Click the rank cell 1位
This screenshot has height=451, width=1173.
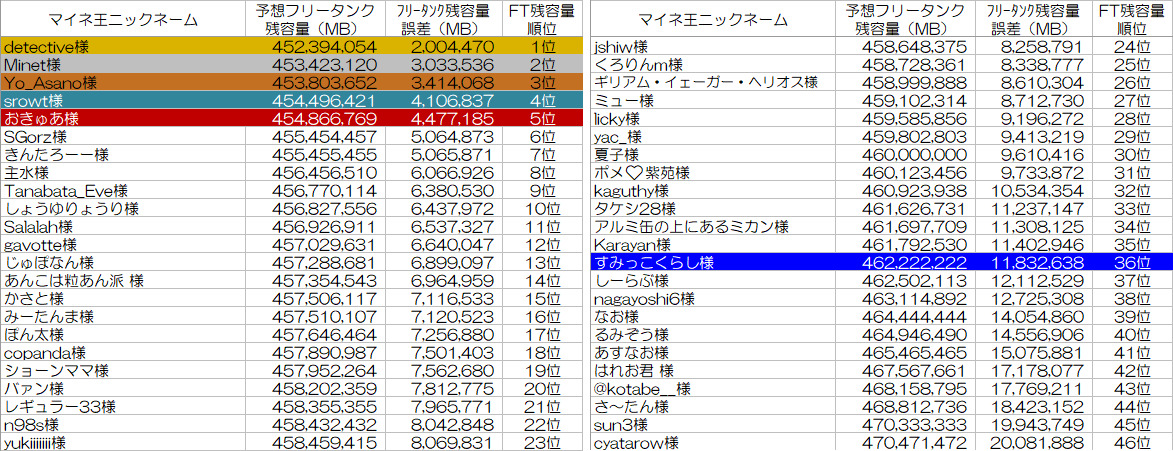(x=542, y=47)
